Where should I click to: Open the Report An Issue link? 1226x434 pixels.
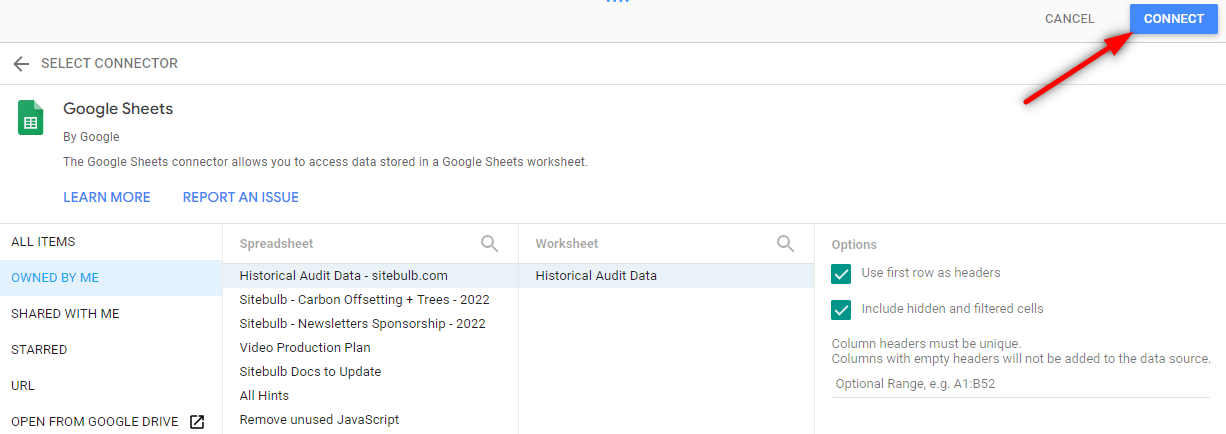click(x=241, y=198)
